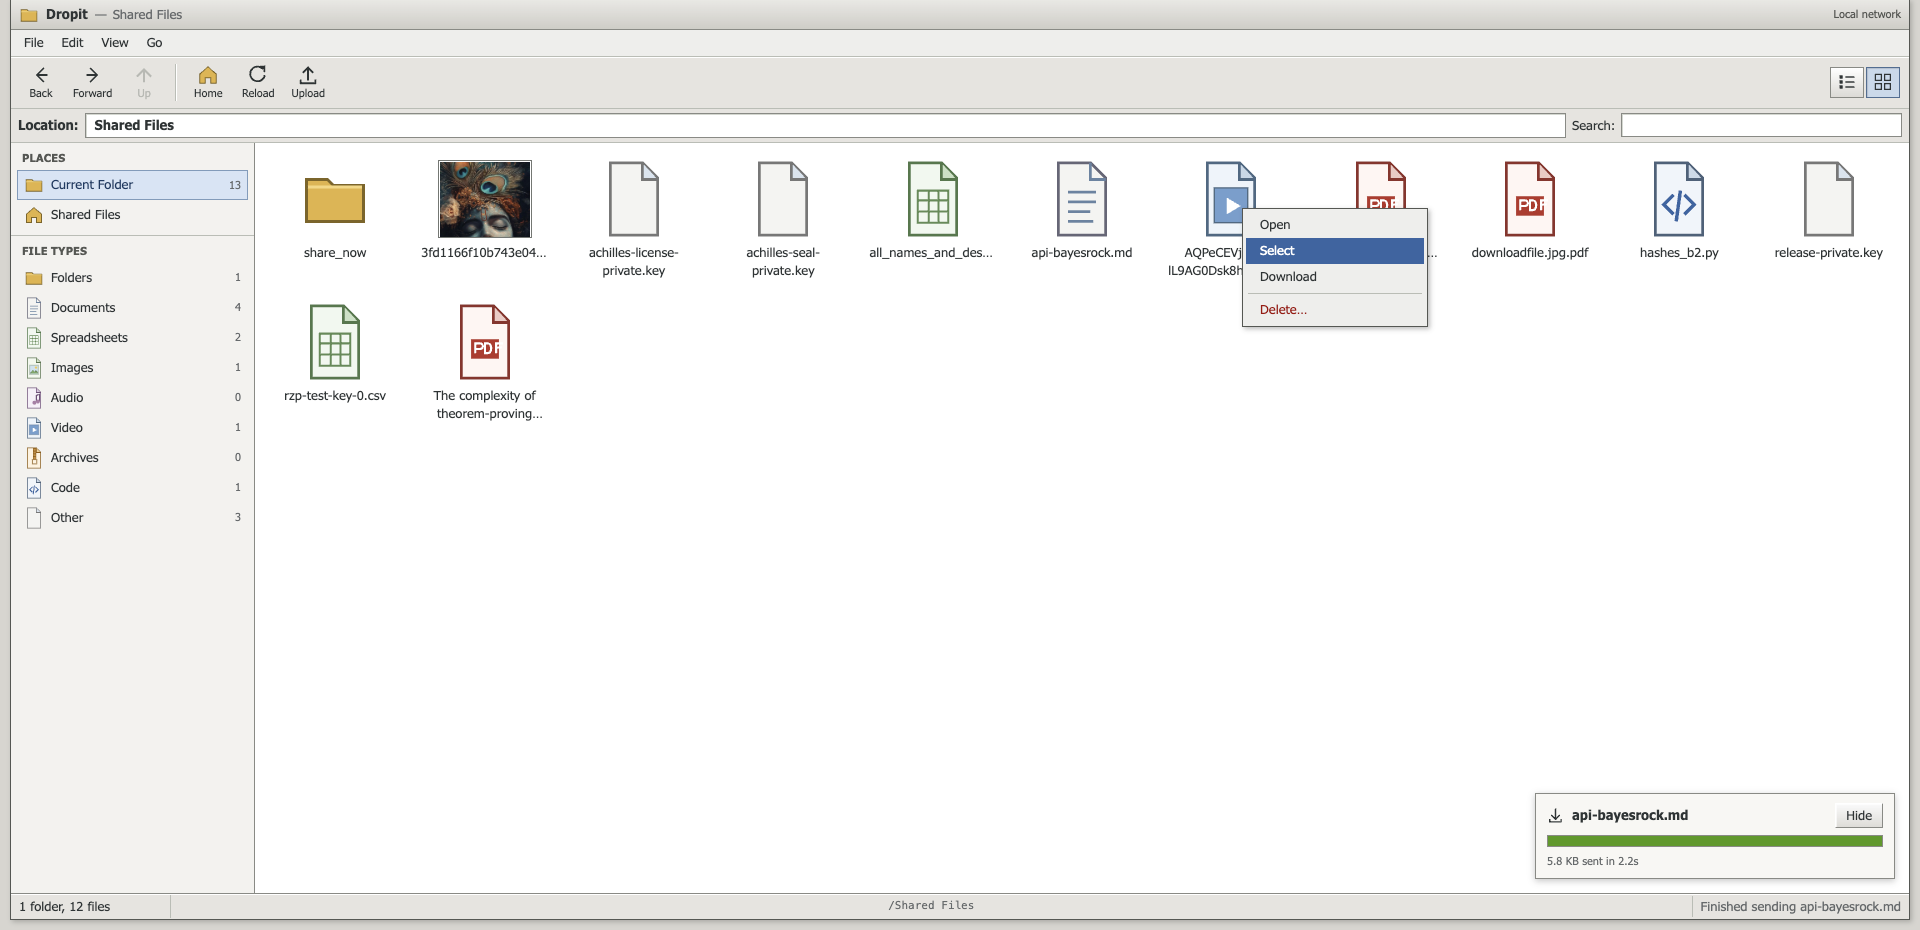
Task: Filter by Documents file type
Action: (x=132, y=308)
